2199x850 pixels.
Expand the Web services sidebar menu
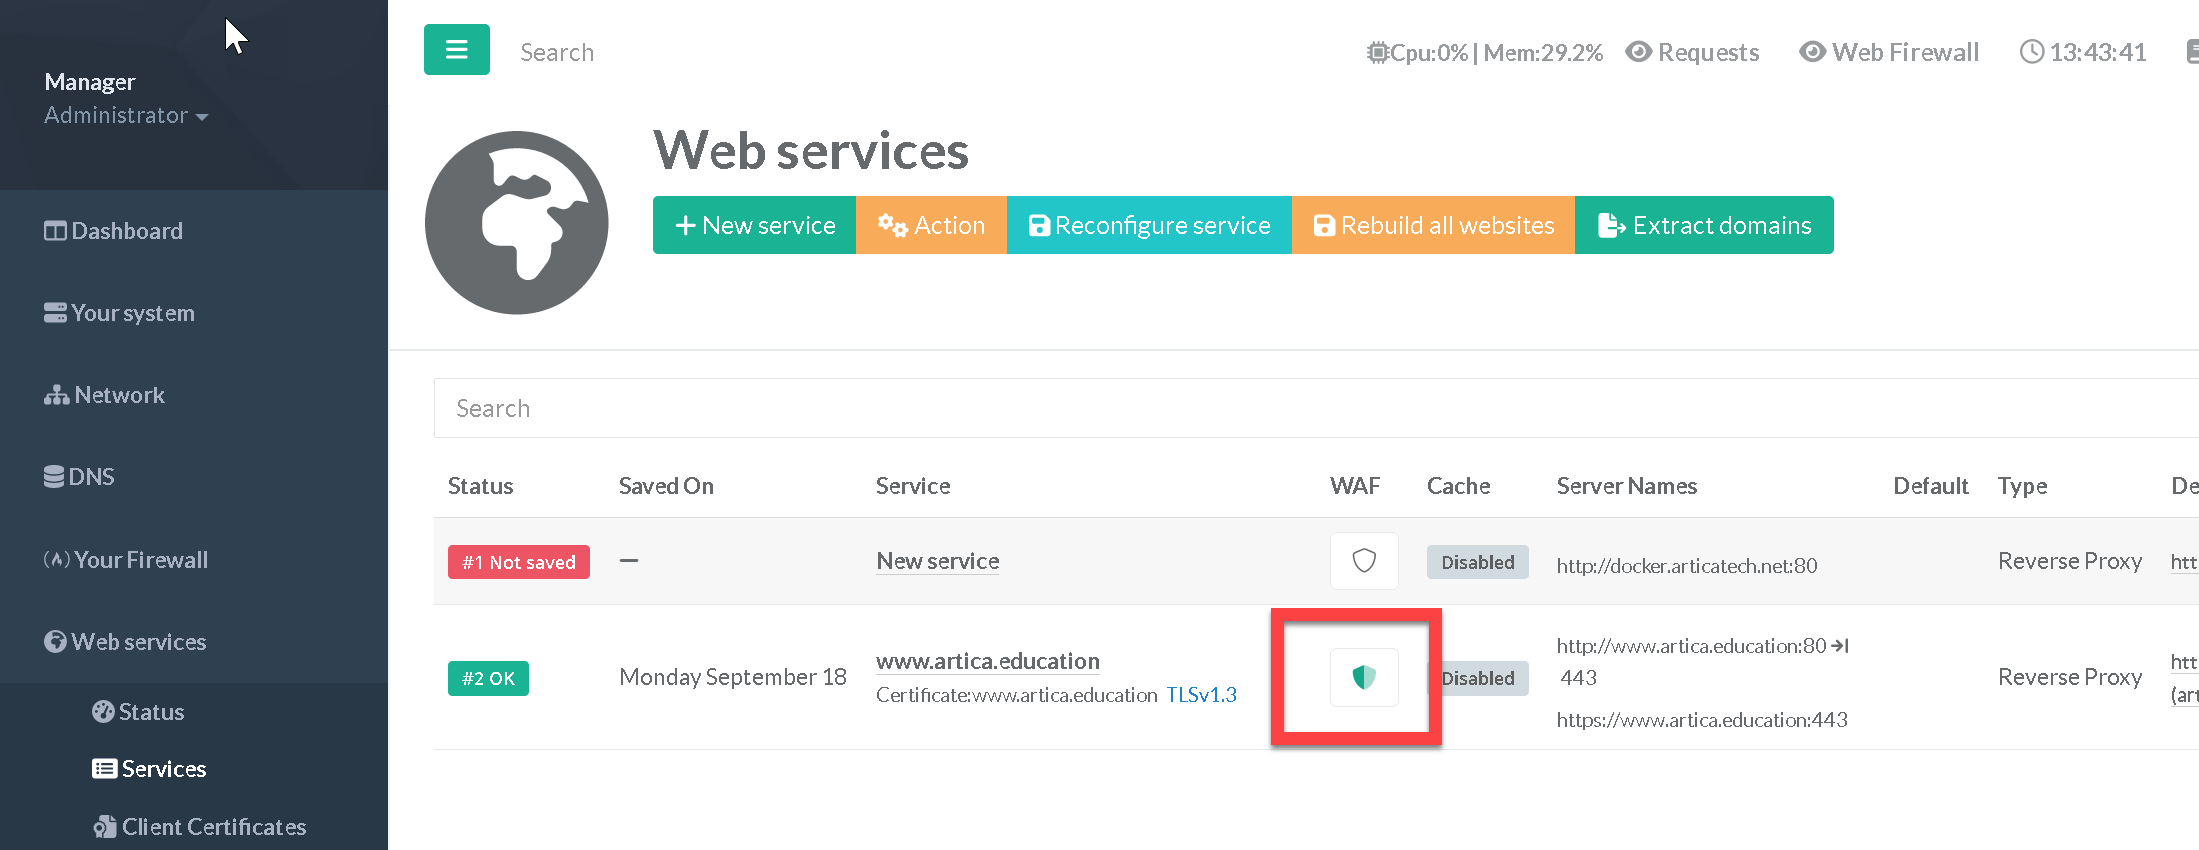(x=138, y=642)
